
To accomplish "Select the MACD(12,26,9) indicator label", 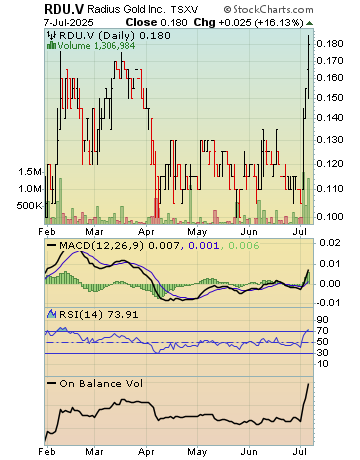I will pyautogui.click(x=102, y=246).
